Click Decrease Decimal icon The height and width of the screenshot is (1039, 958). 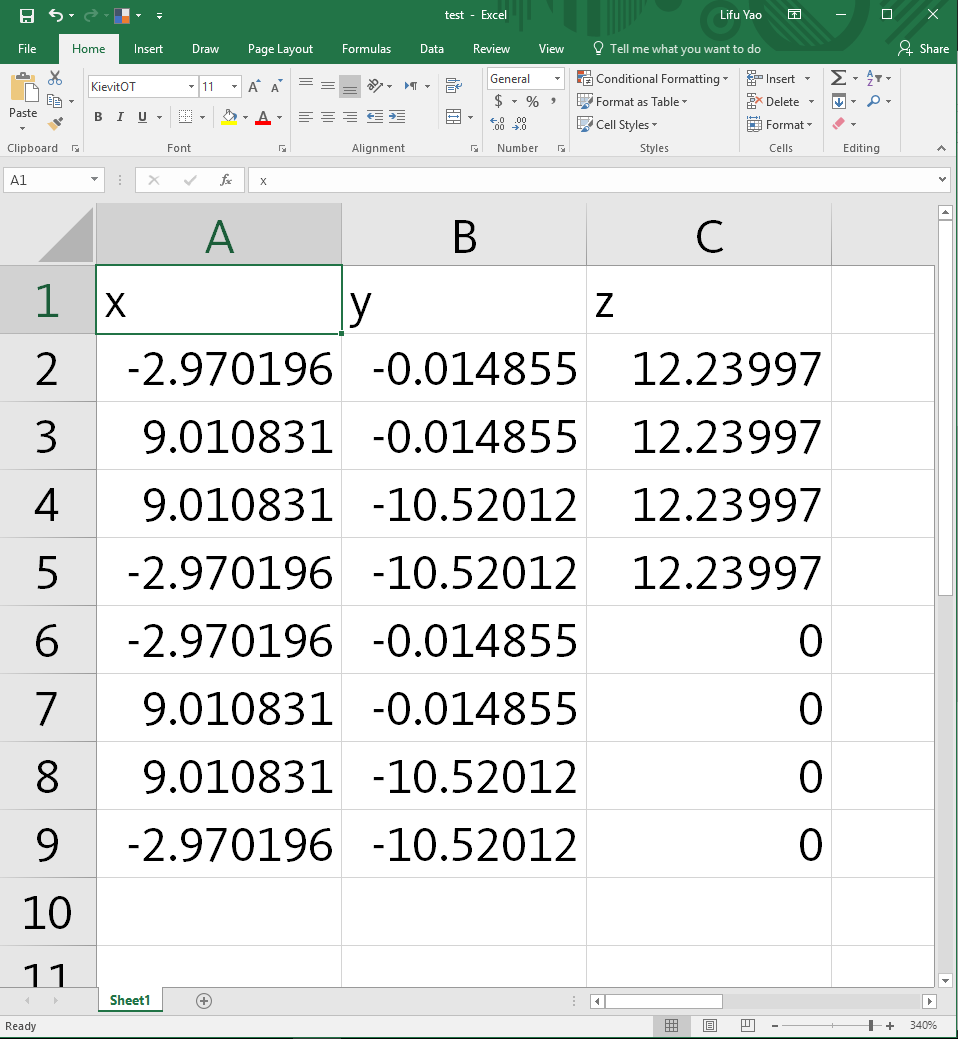click(520, 124)
